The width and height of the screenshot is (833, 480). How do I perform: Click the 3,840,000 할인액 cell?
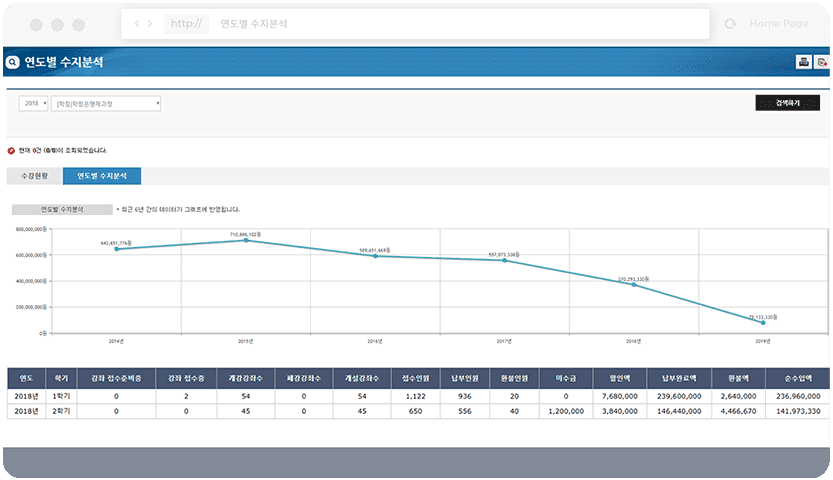620,411
